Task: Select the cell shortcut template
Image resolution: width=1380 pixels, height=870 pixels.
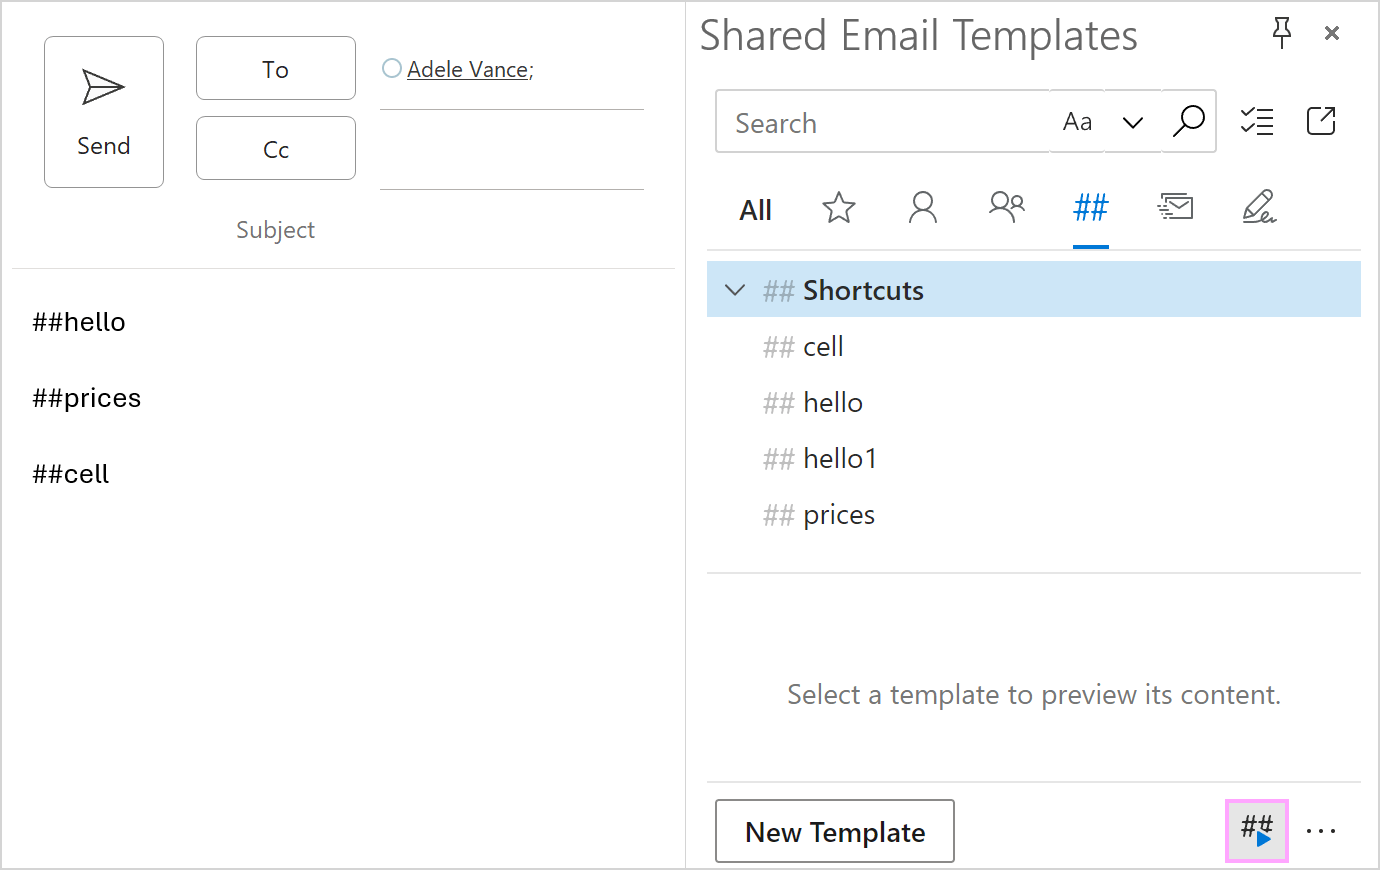Action: (1034, 346)
